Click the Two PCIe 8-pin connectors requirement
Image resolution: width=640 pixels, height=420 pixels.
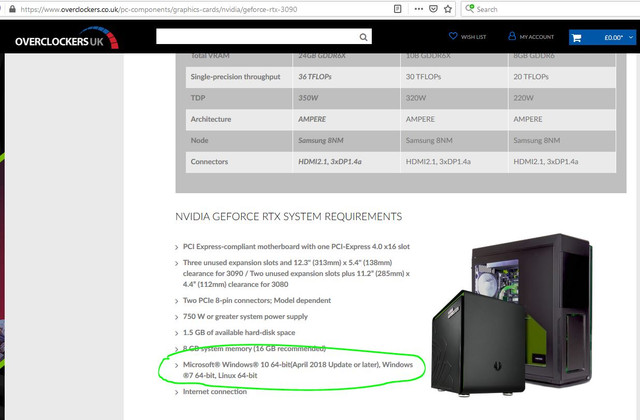point(257,300)
